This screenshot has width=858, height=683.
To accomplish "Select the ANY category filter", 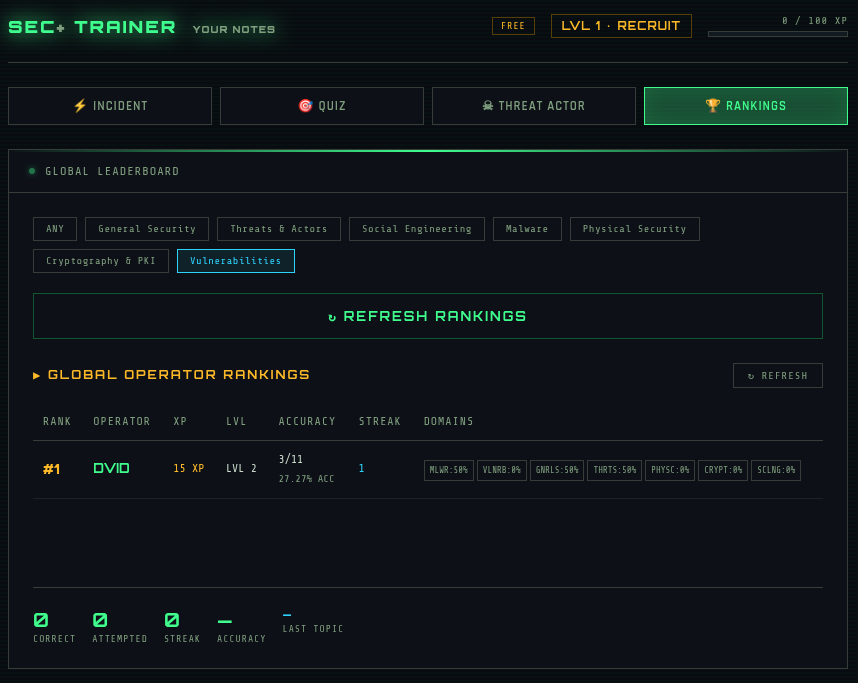I will click(54, 228).
